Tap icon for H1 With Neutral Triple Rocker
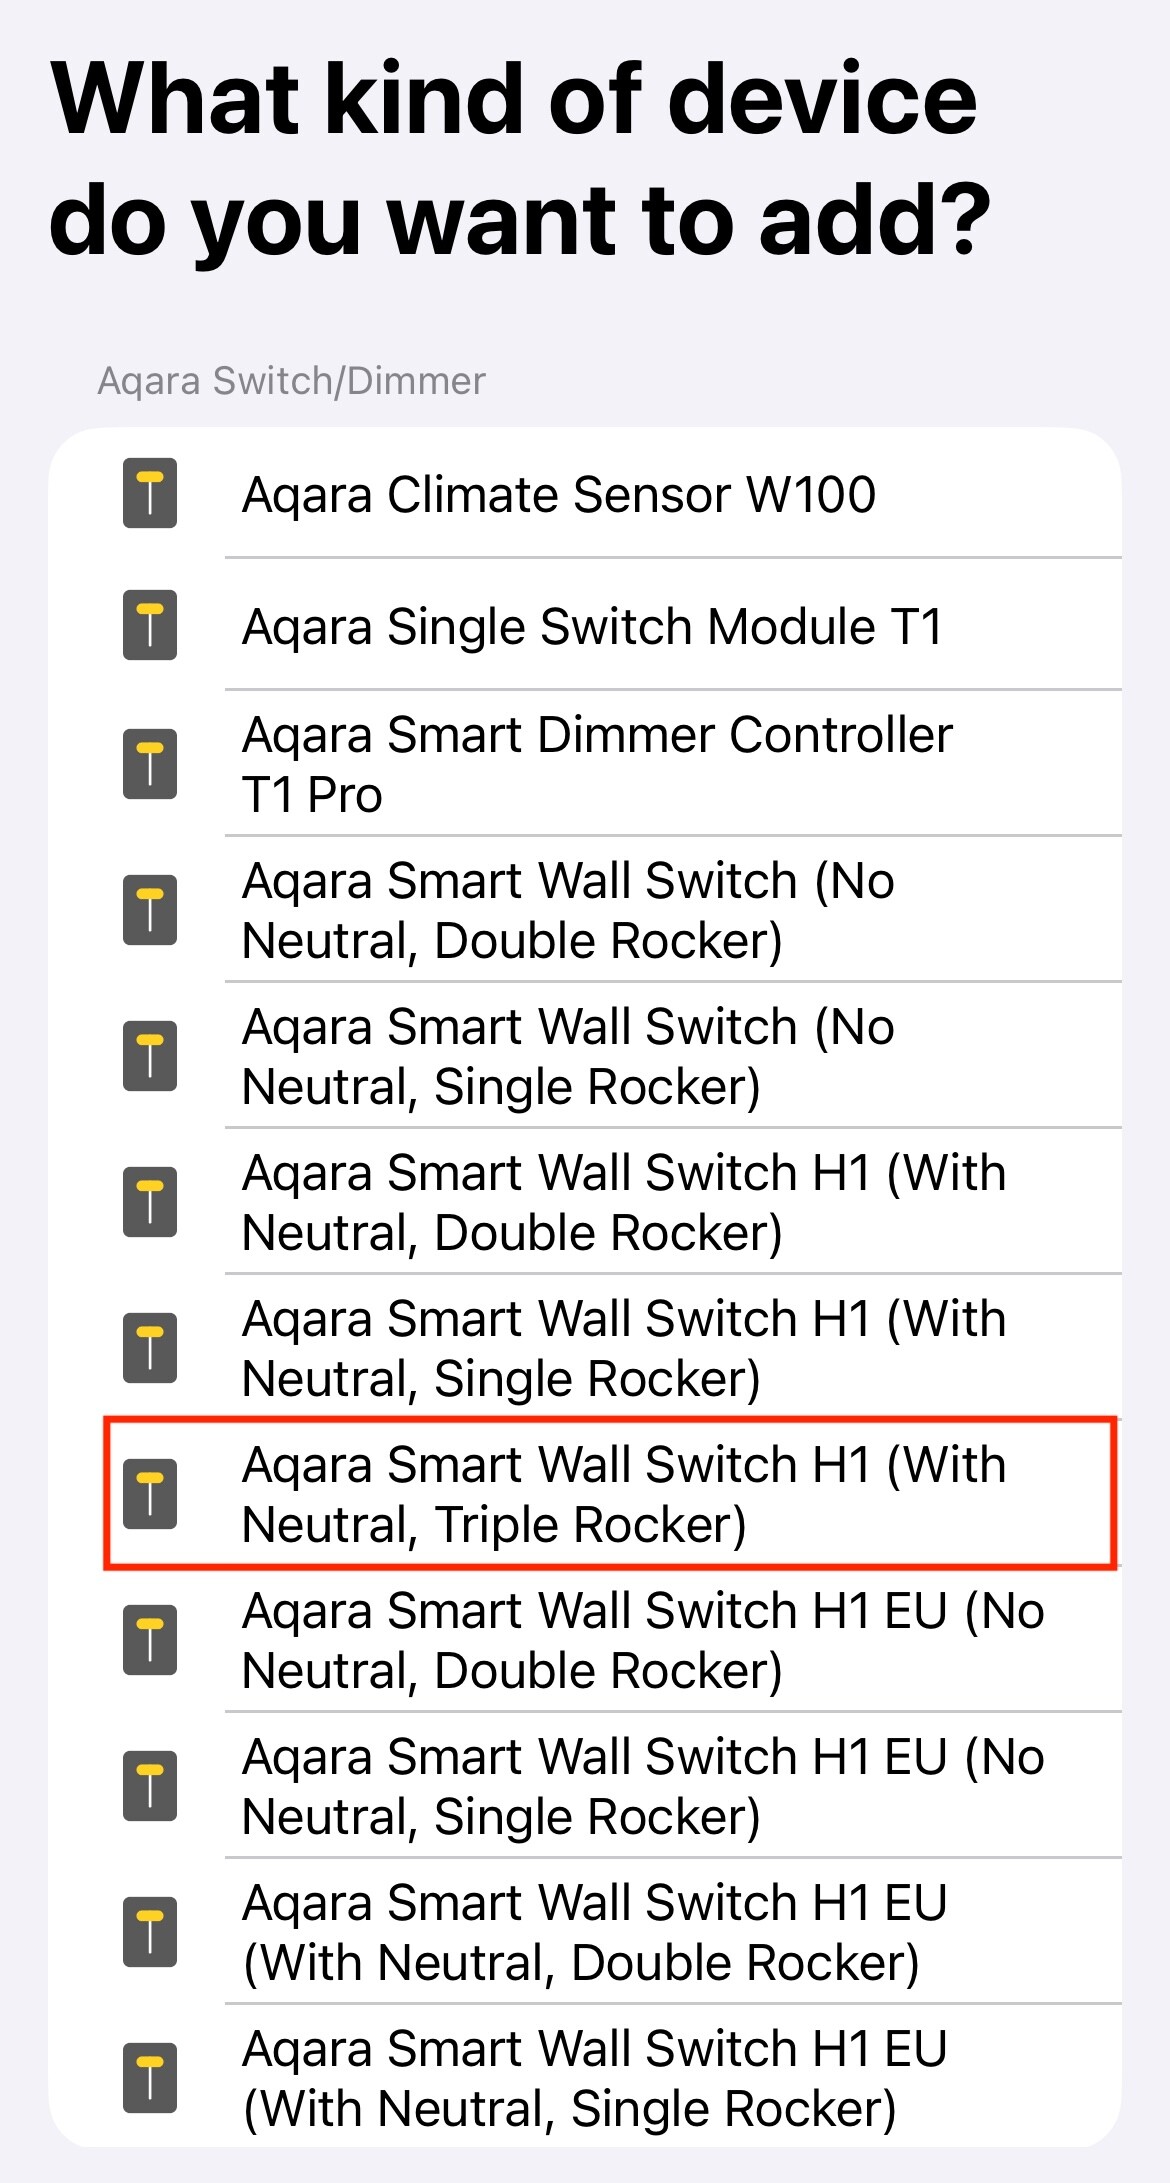Screen dimensions: 1170x2183 click(x=150, y=1494)
